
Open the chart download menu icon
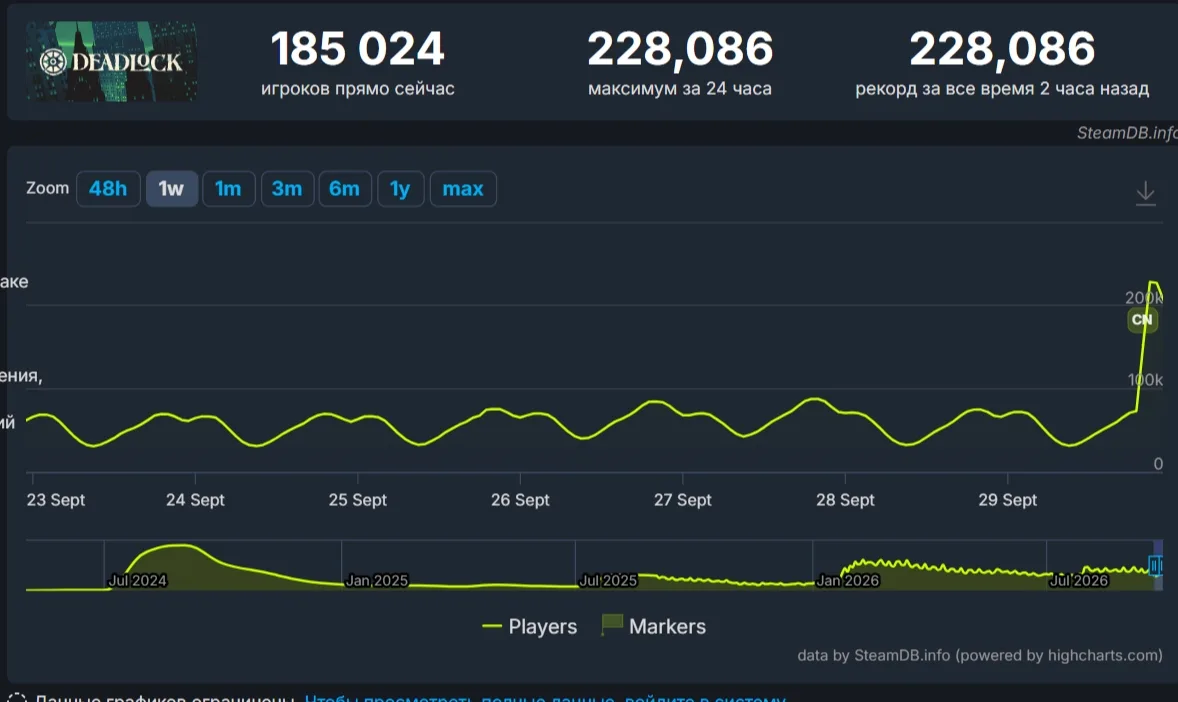coord(1145,193)
